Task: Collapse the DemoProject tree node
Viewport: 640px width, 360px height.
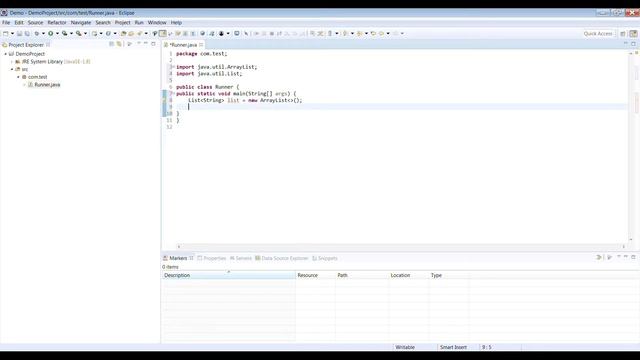Action: 6,54
